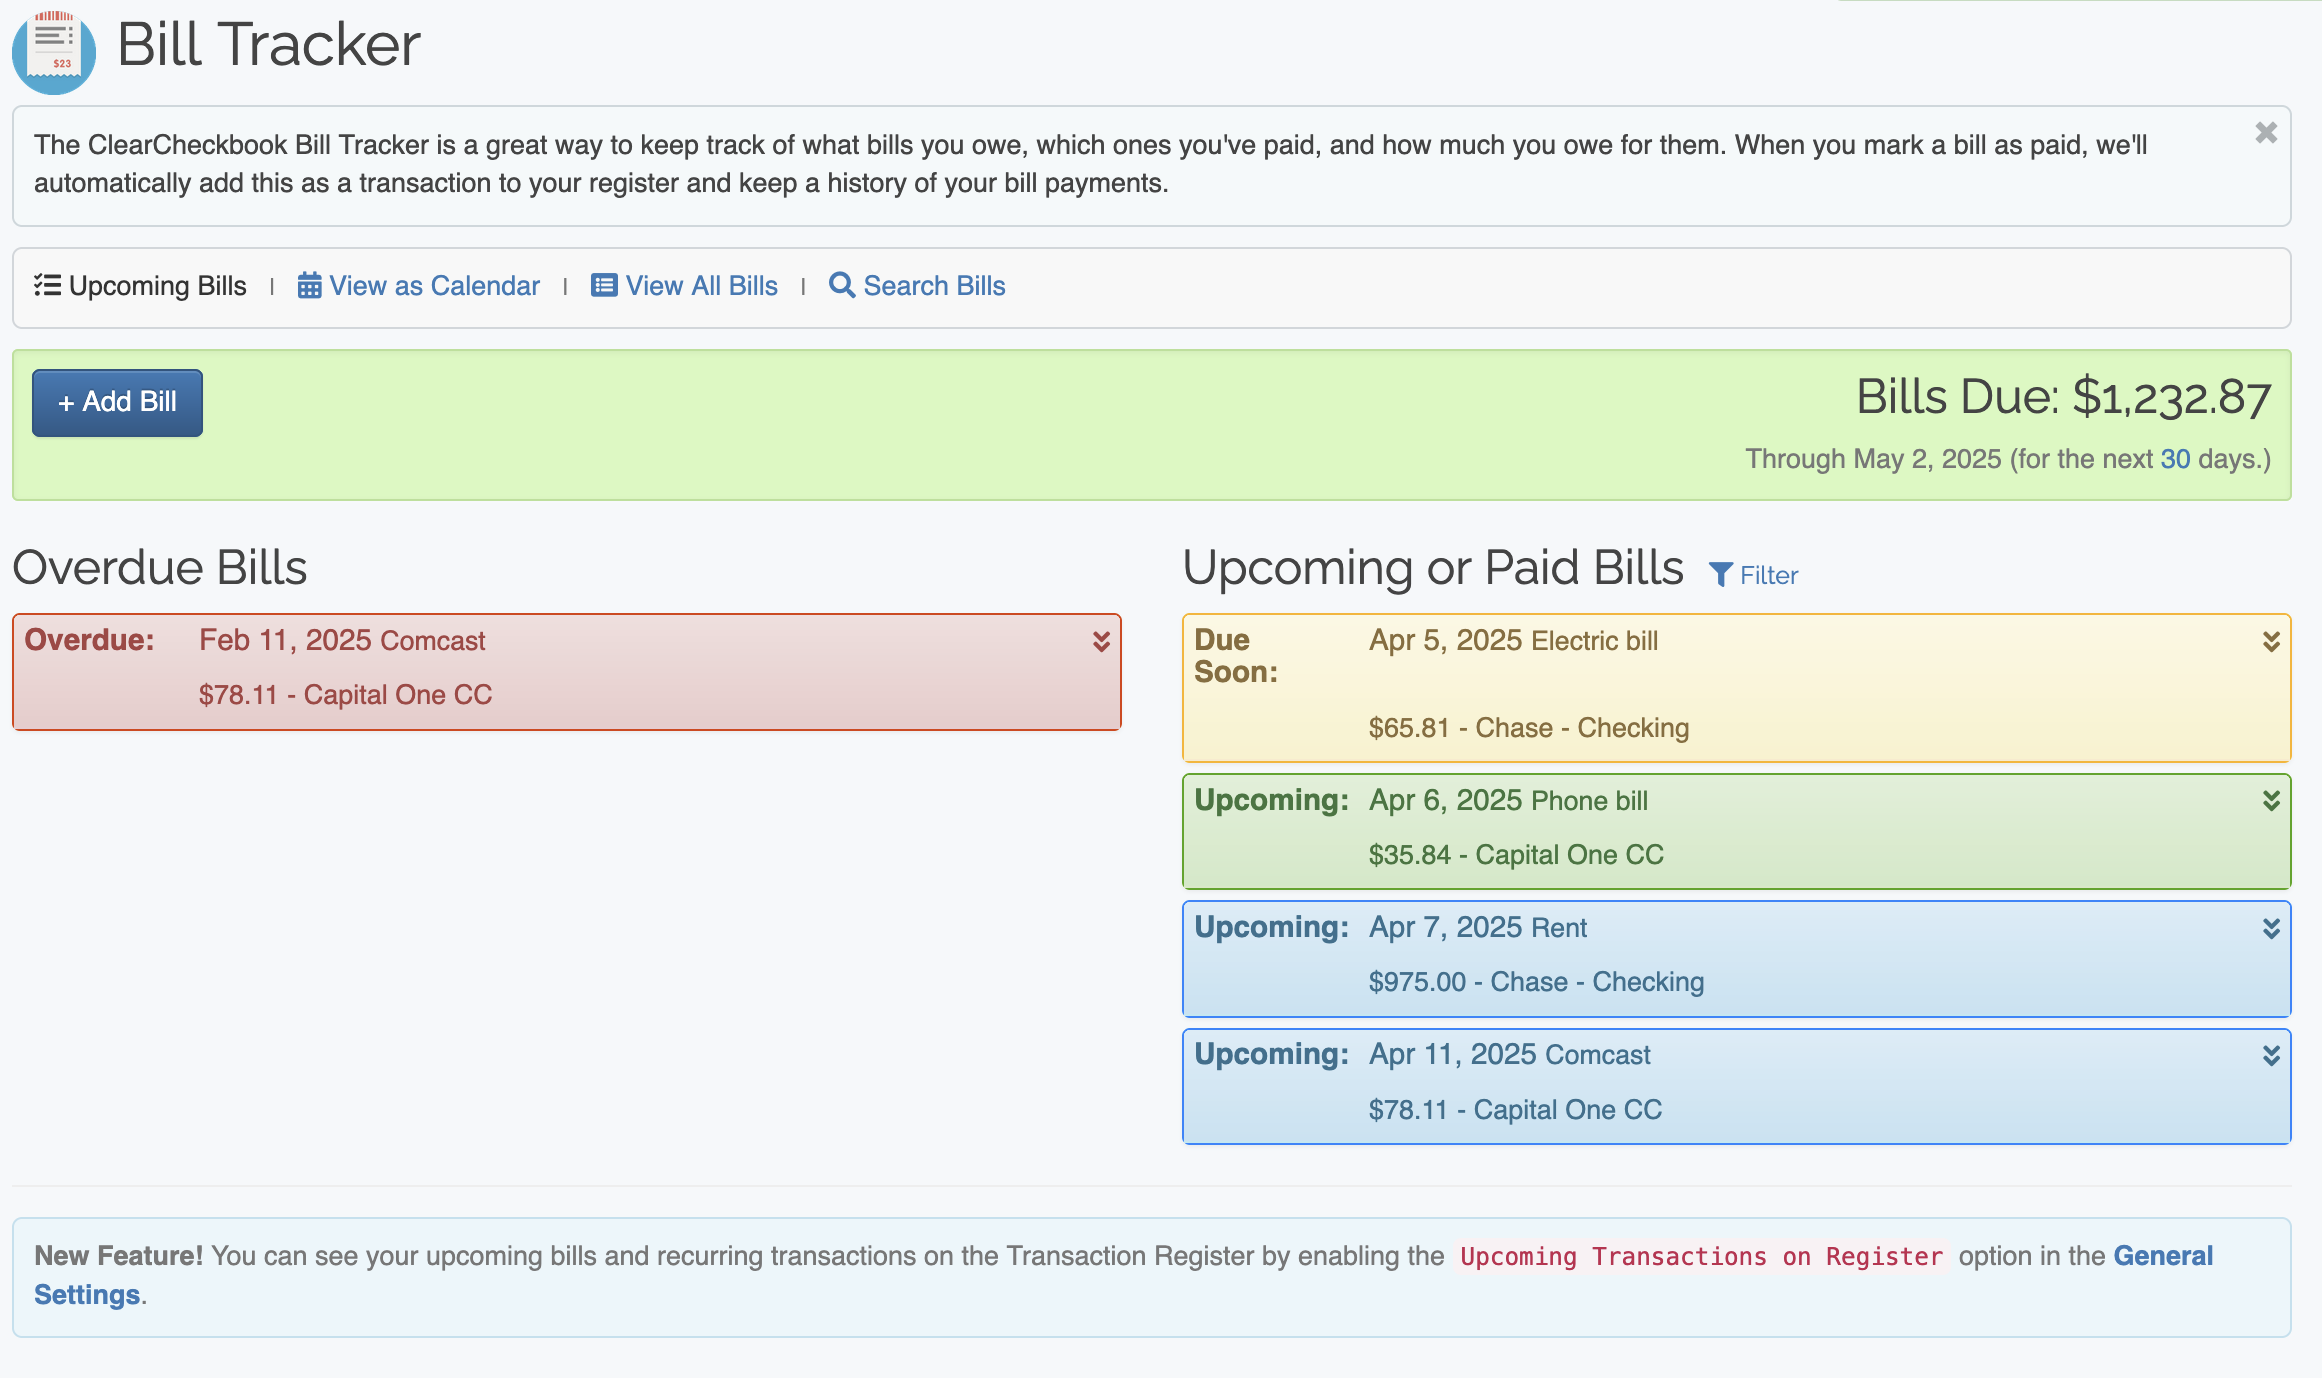The height and width of the screenshot is (1378, 2322).
Task: Expand the Rent bill entry chevron
Action: 2271,929
